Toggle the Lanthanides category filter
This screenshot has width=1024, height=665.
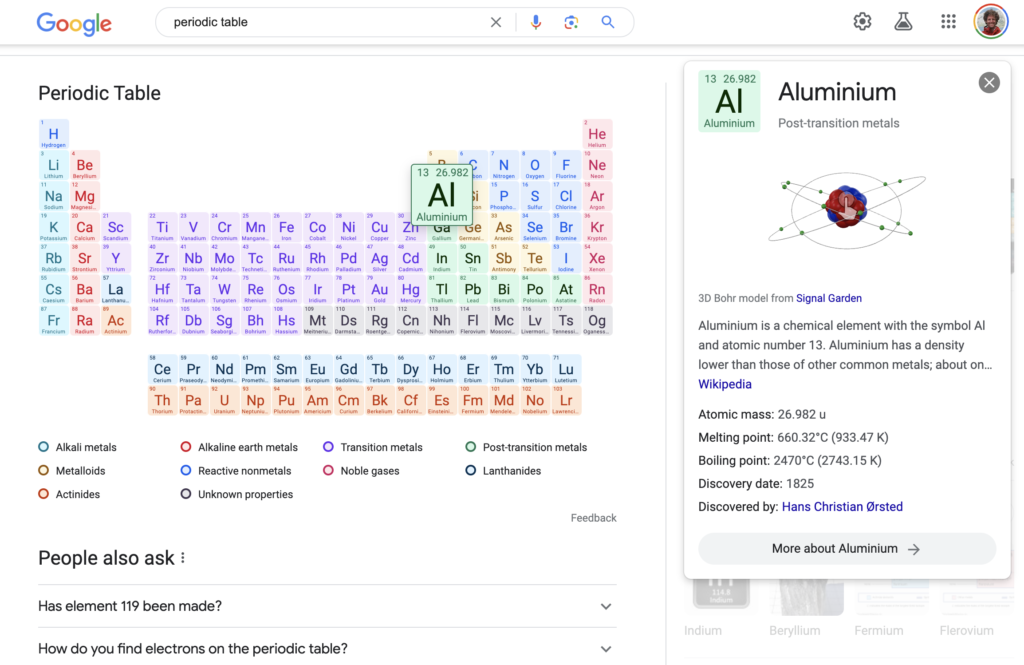pyautogui.click(x=503, y=471)
